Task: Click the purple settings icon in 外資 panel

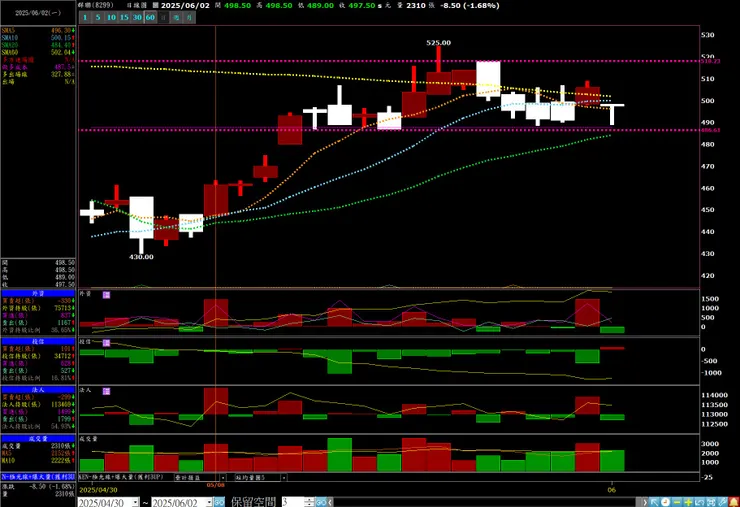Action: [x=106, y=295]
